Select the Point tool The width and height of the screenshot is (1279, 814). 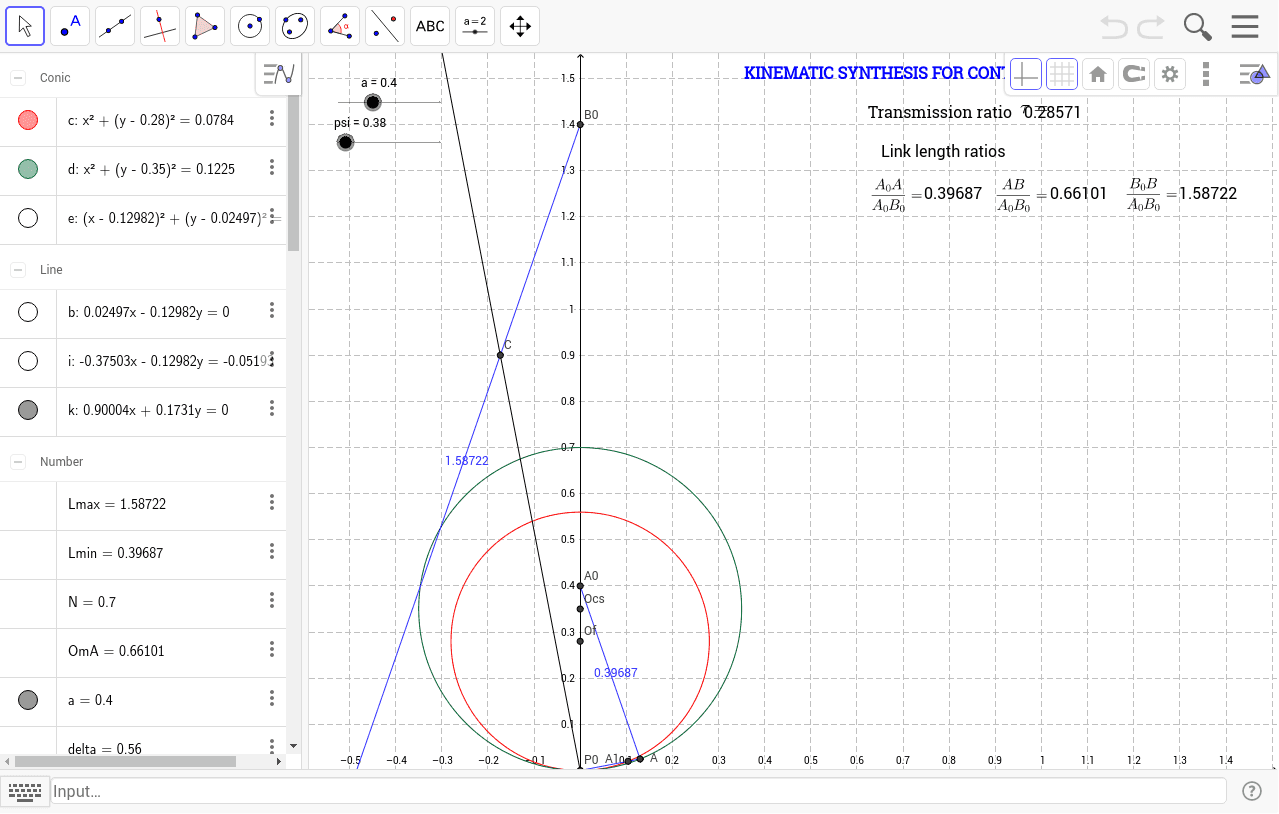[x=70, y=26]
